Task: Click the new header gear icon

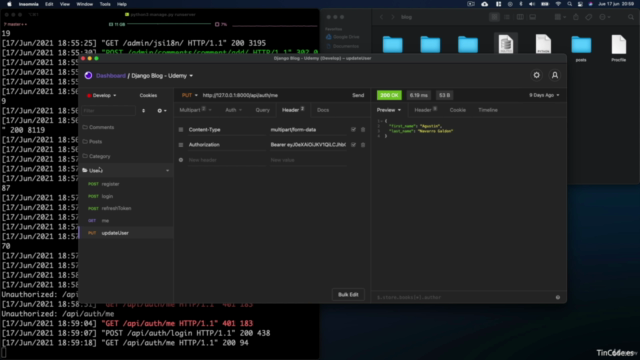Action: click(x=181, y=160)
